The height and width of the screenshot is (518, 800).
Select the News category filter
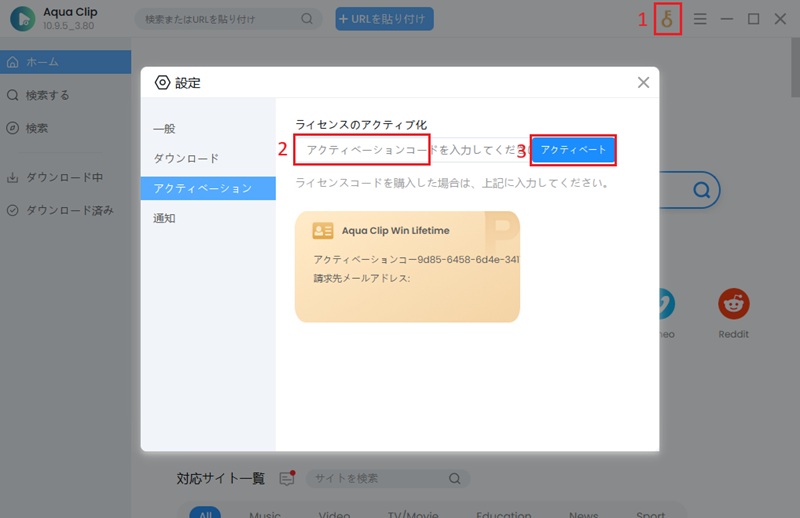coord(583,513)
